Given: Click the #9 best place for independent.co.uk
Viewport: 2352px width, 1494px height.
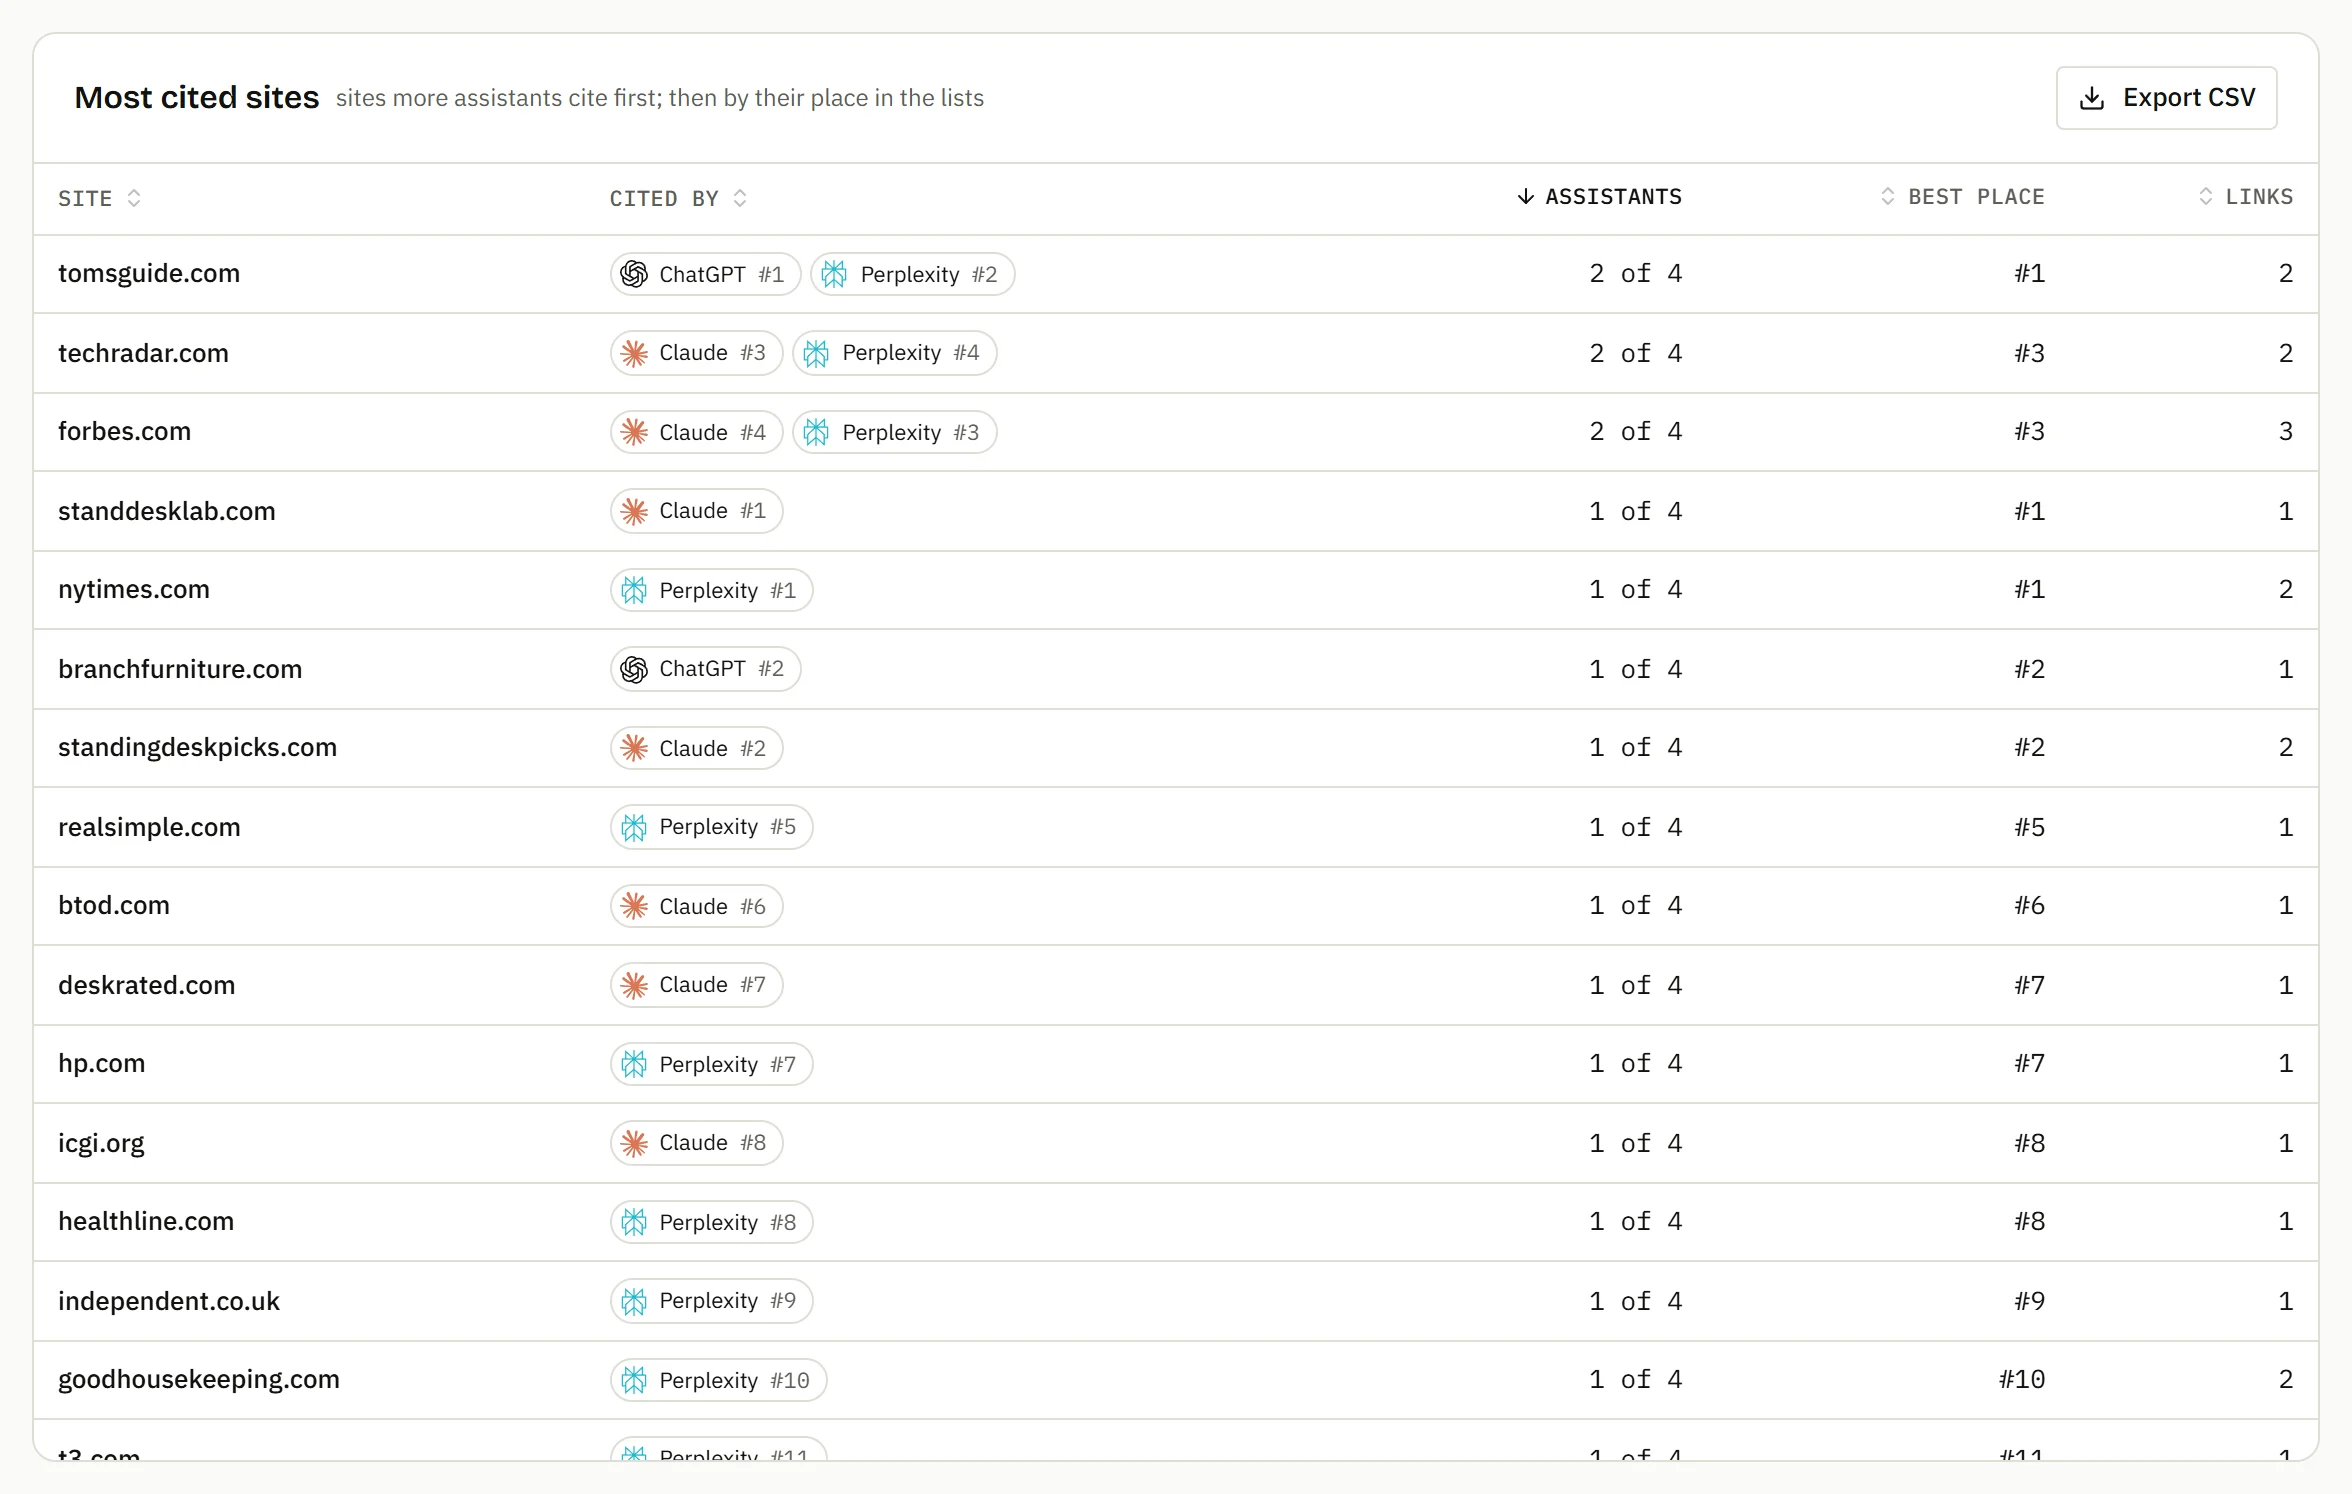Looking at the screenshot, I should point(2029,1301).
